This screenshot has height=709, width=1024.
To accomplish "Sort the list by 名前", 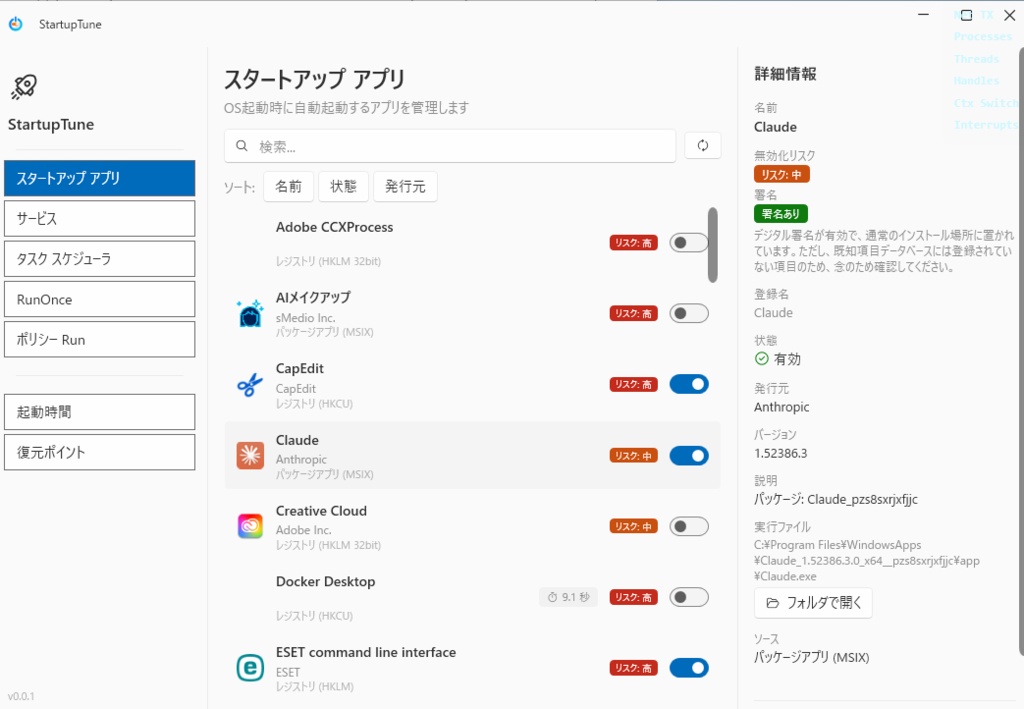I will tap(289, 187).
